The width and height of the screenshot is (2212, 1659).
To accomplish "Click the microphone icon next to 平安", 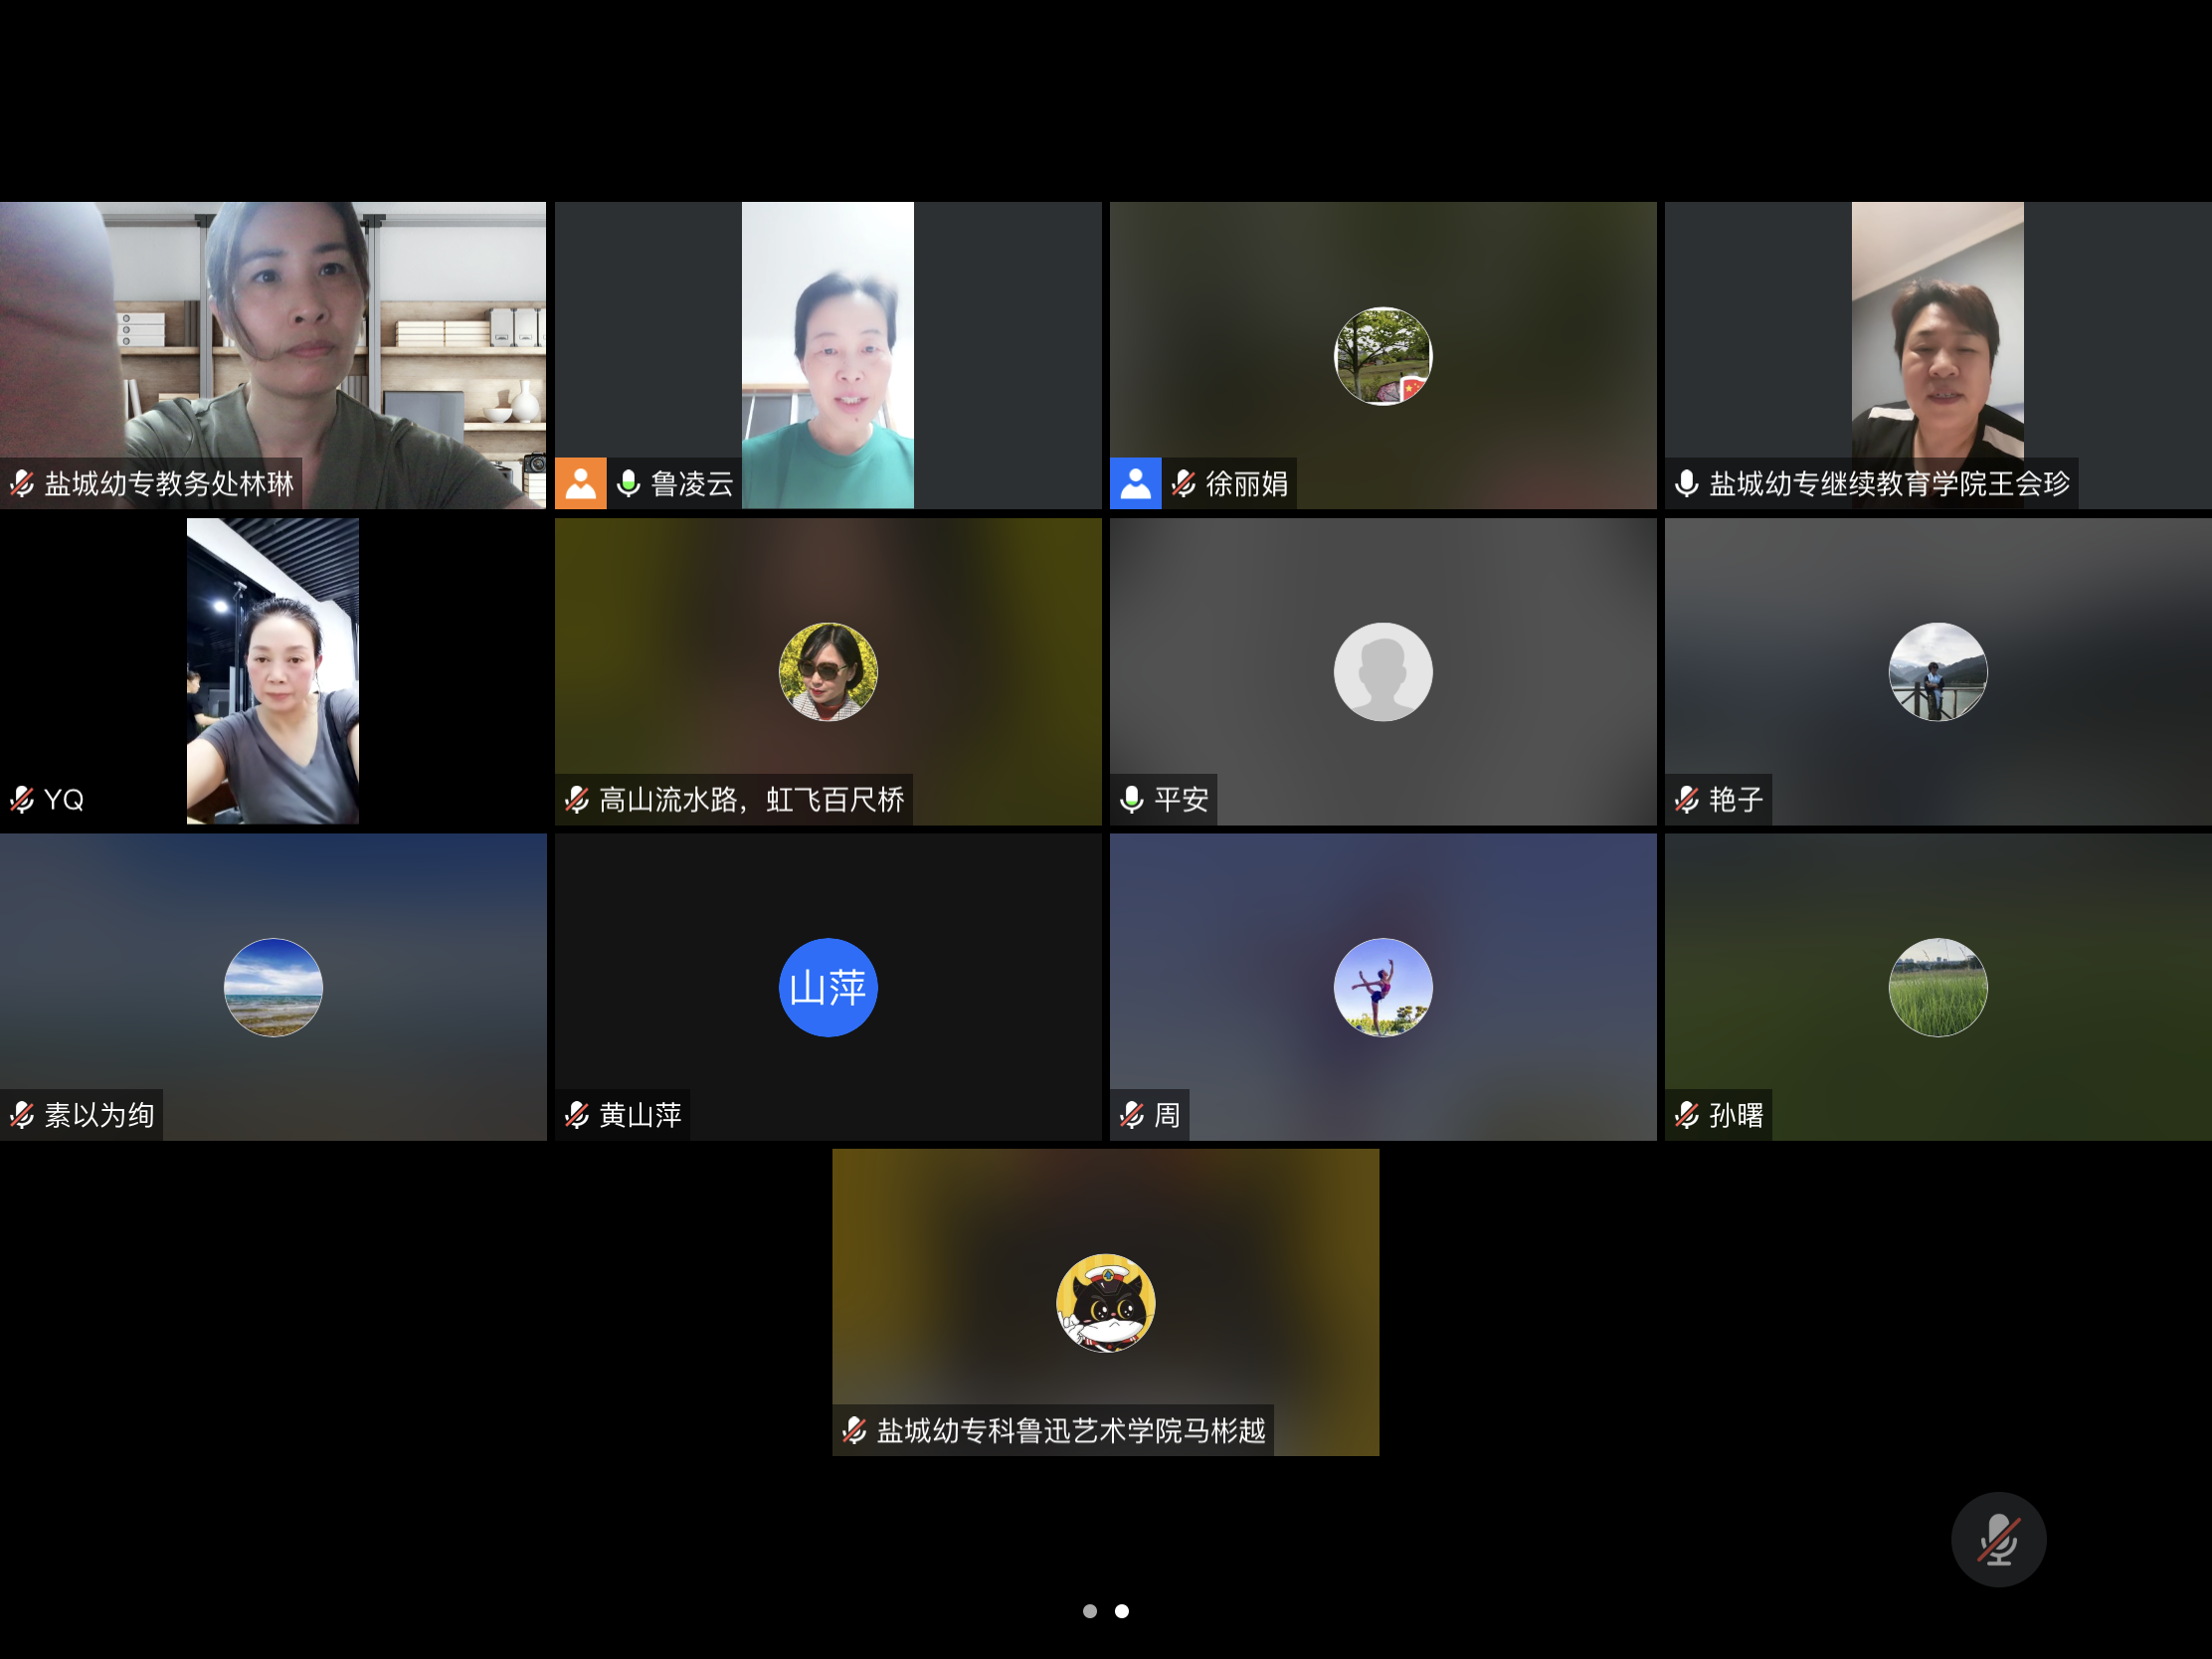I will (1131, 799).
